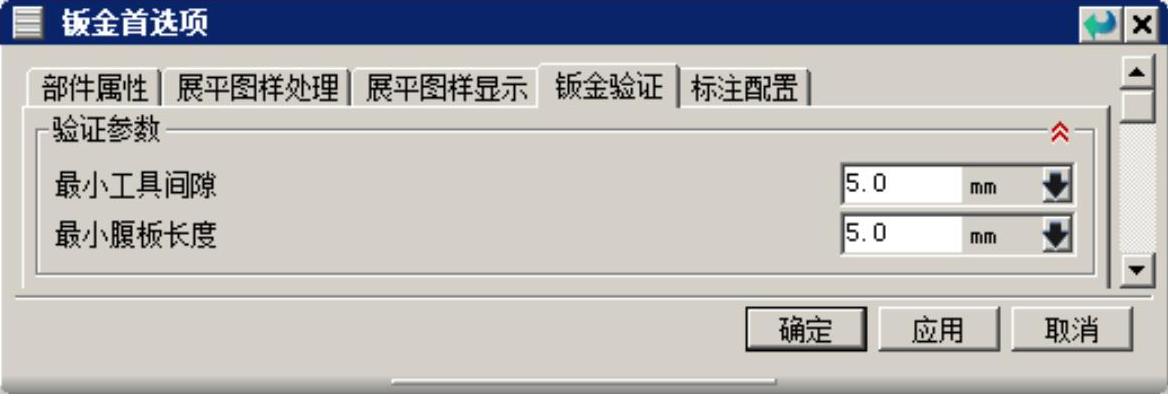Screen dimensions: 1168x400
Task: Open the 最小工具间隙 options arrow
Action: (x=1056, y=185)
